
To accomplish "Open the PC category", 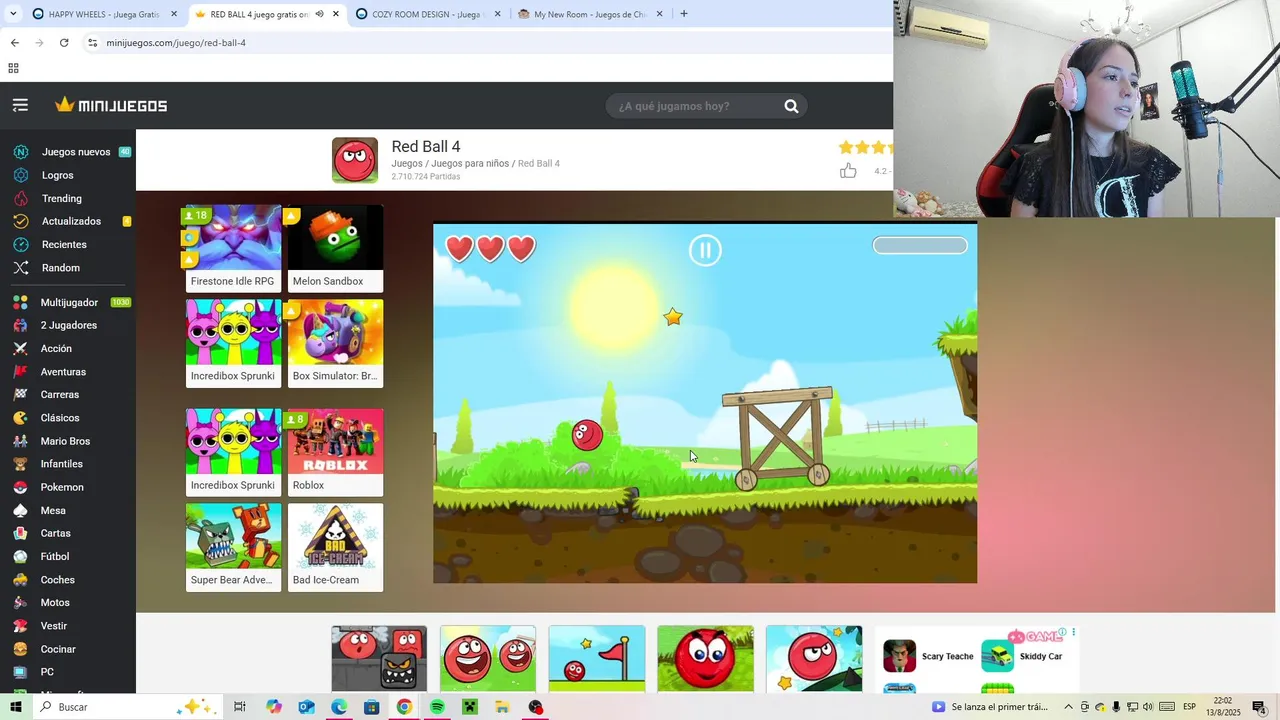I will pos(47,672).
